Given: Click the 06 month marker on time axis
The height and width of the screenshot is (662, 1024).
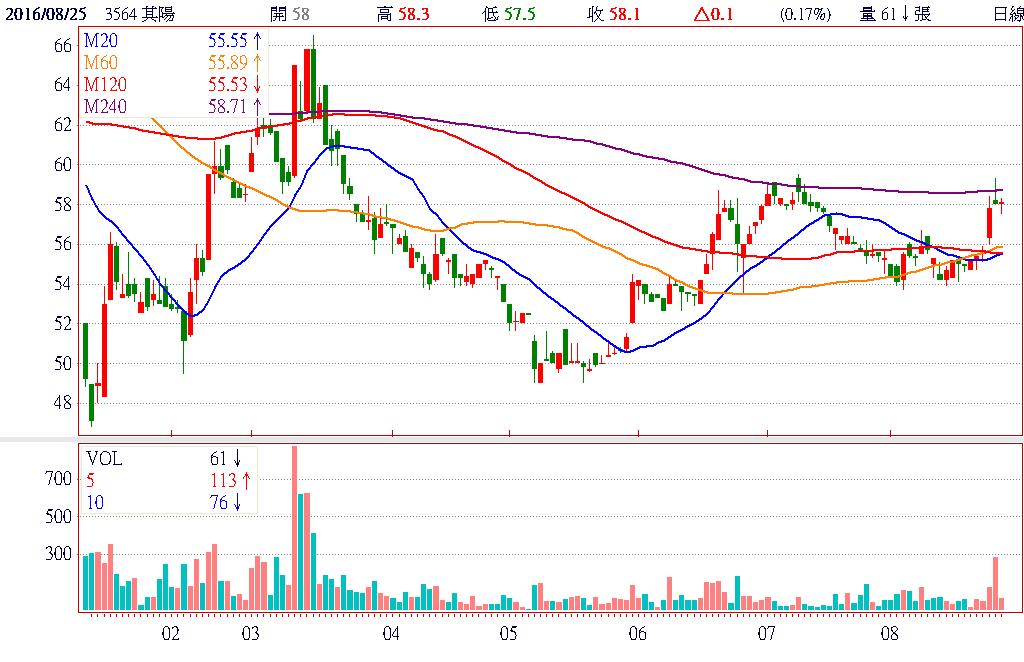Looking at the screenshot, I should click(637, 634).
